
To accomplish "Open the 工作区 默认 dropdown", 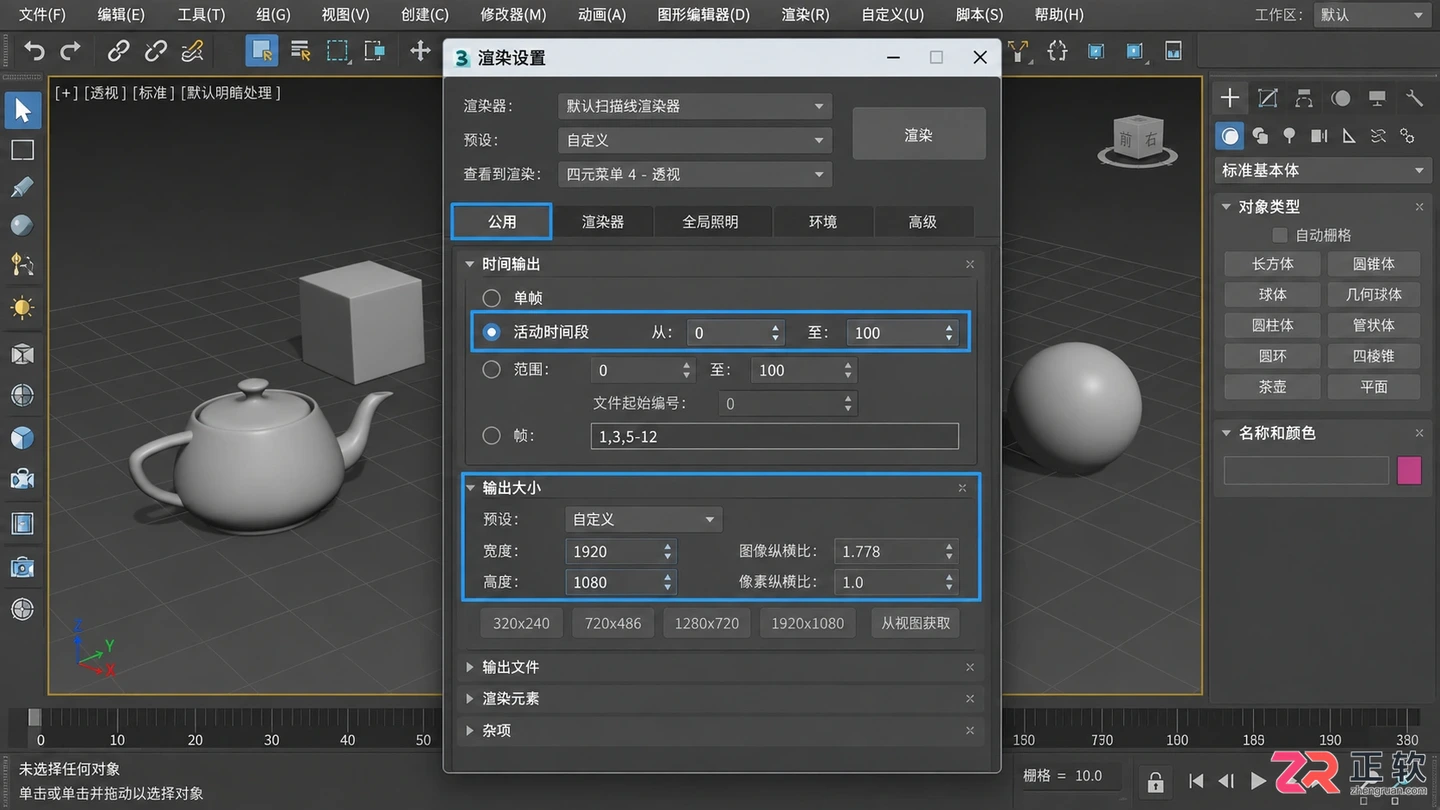I will pyautogui.click(x=1370, y=15).
